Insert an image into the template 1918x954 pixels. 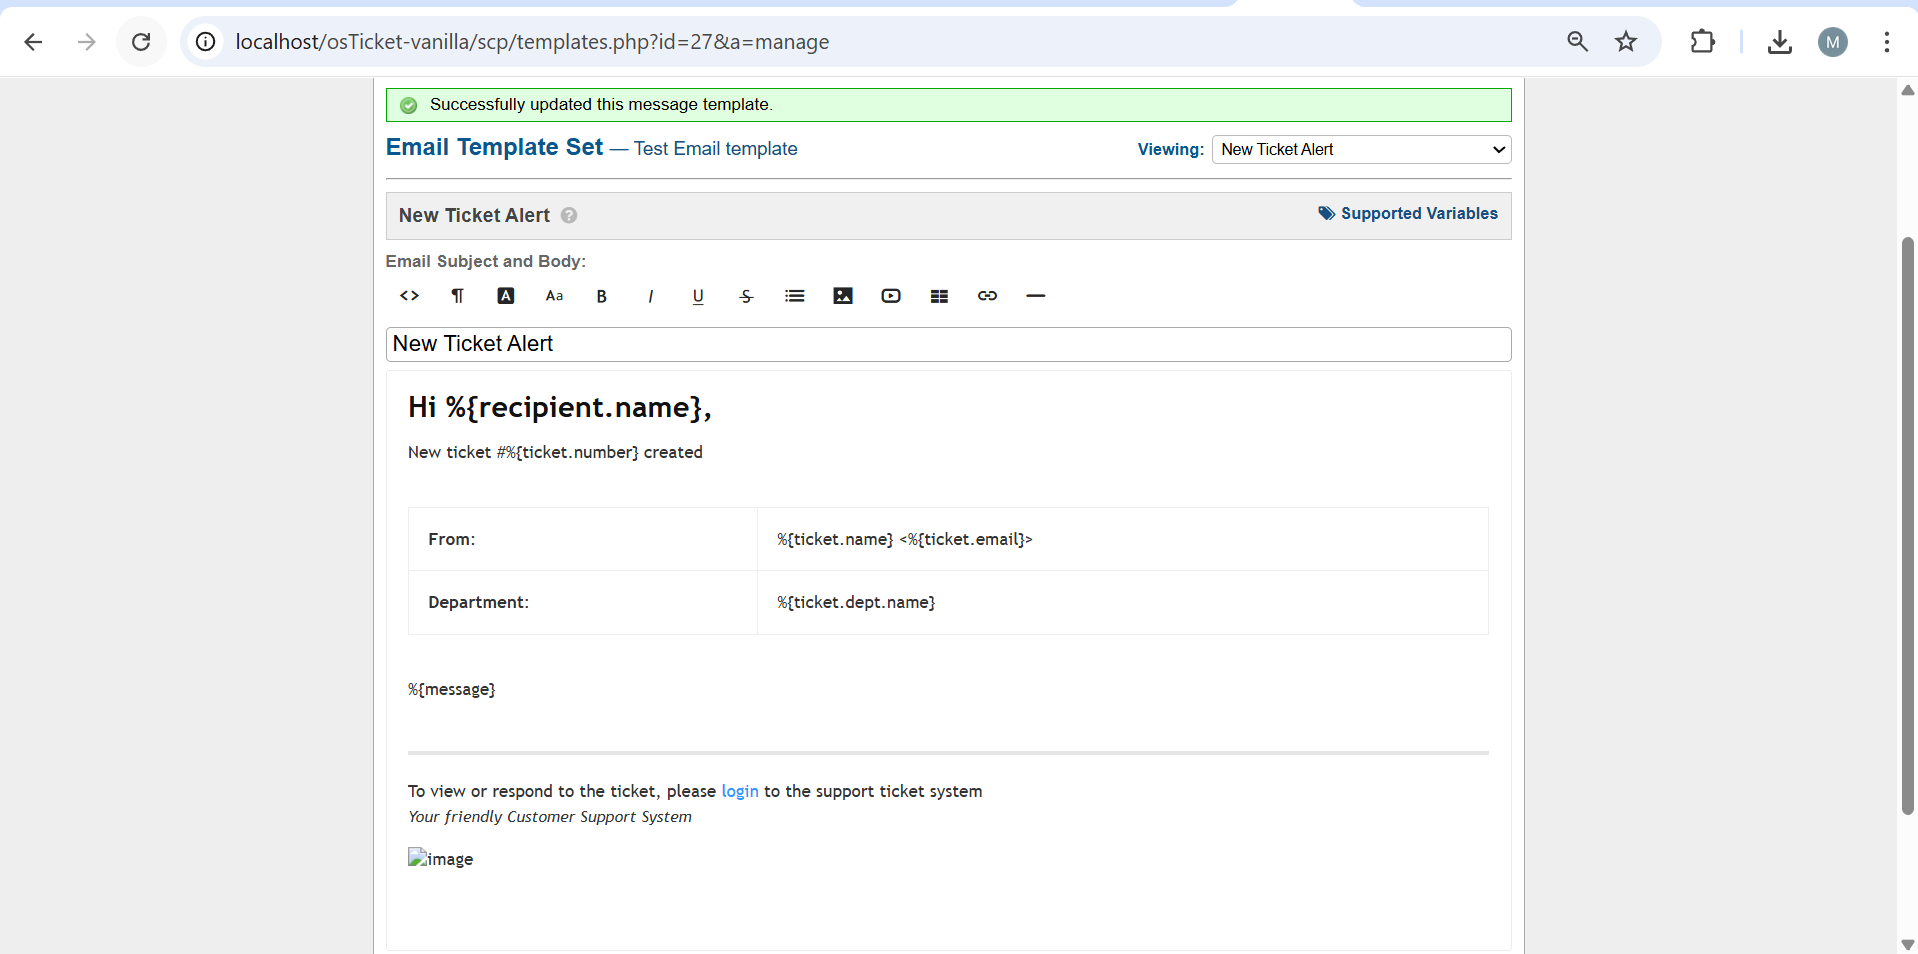tap(843, 296)
